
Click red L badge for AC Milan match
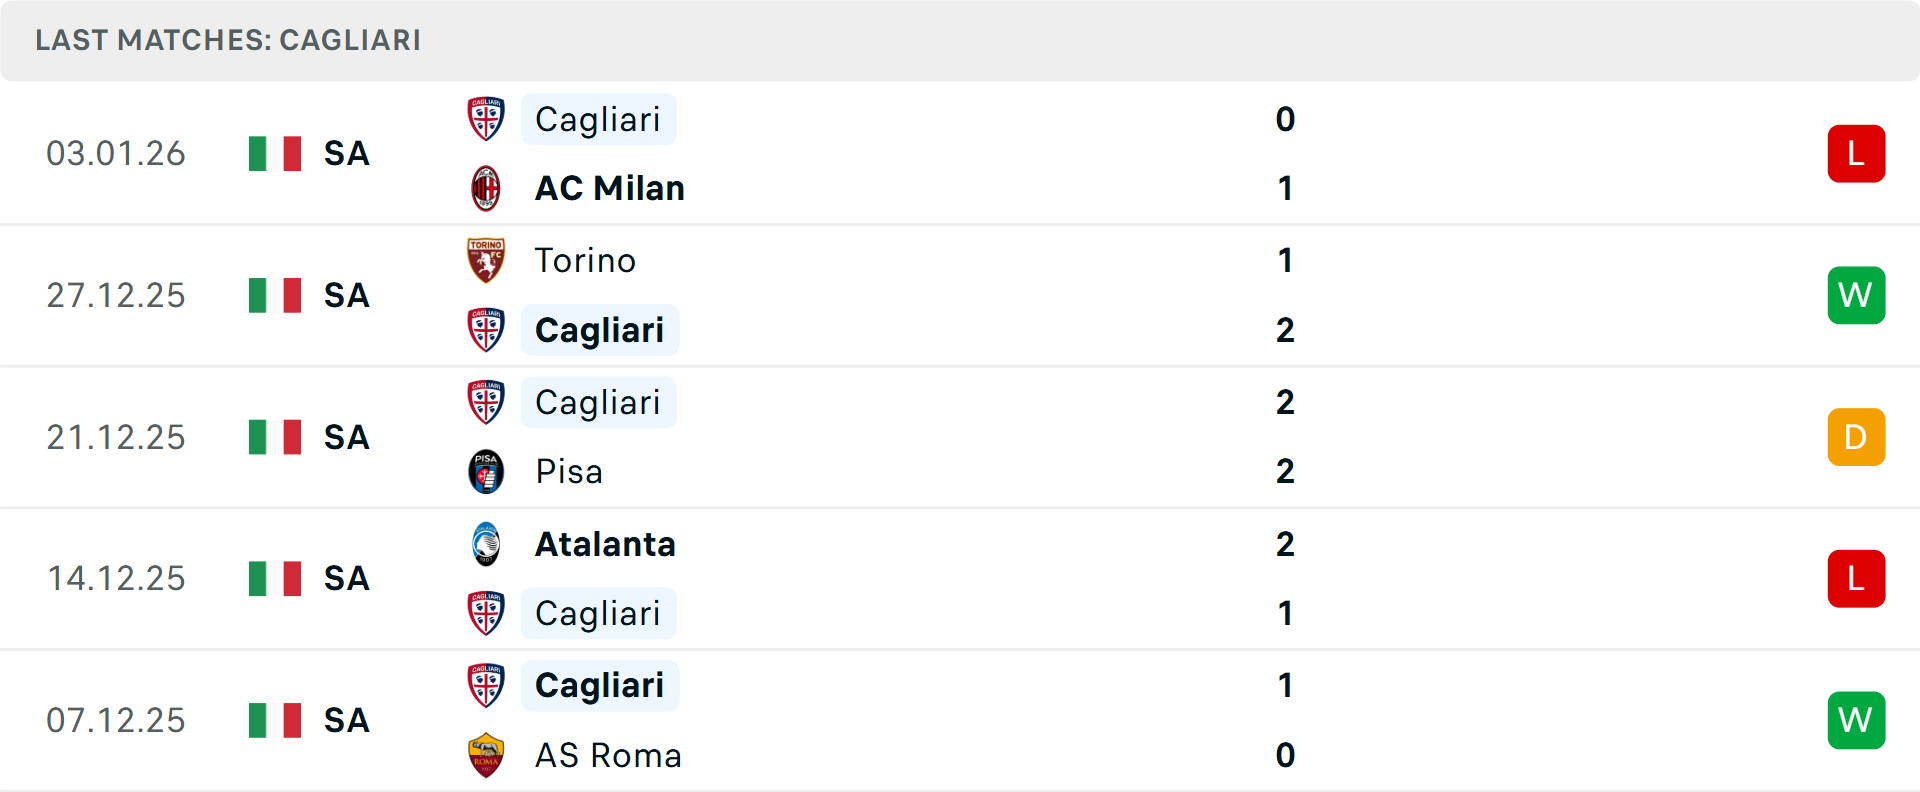tap(1856, 154)
